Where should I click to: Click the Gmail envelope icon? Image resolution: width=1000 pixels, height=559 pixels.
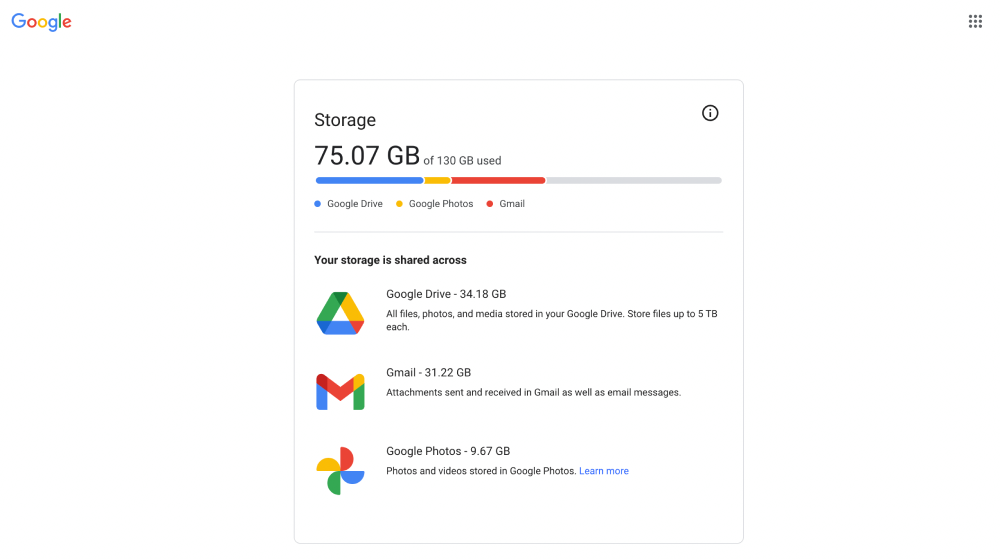point(341,391)
